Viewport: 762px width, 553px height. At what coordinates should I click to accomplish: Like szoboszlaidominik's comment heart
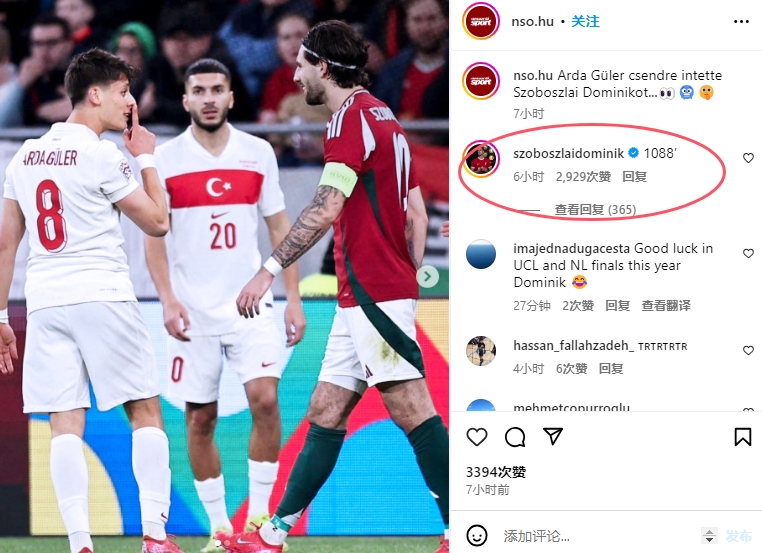coord(748,158)
